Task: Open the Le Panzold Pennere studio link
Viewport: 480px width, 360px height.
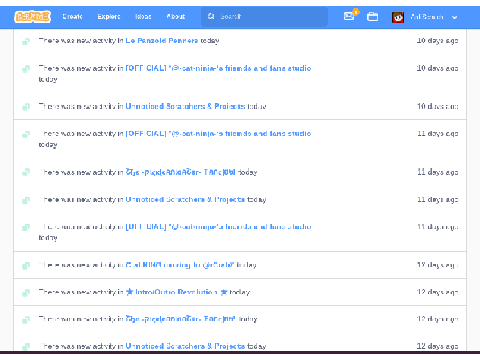Action: coord(162,41)
